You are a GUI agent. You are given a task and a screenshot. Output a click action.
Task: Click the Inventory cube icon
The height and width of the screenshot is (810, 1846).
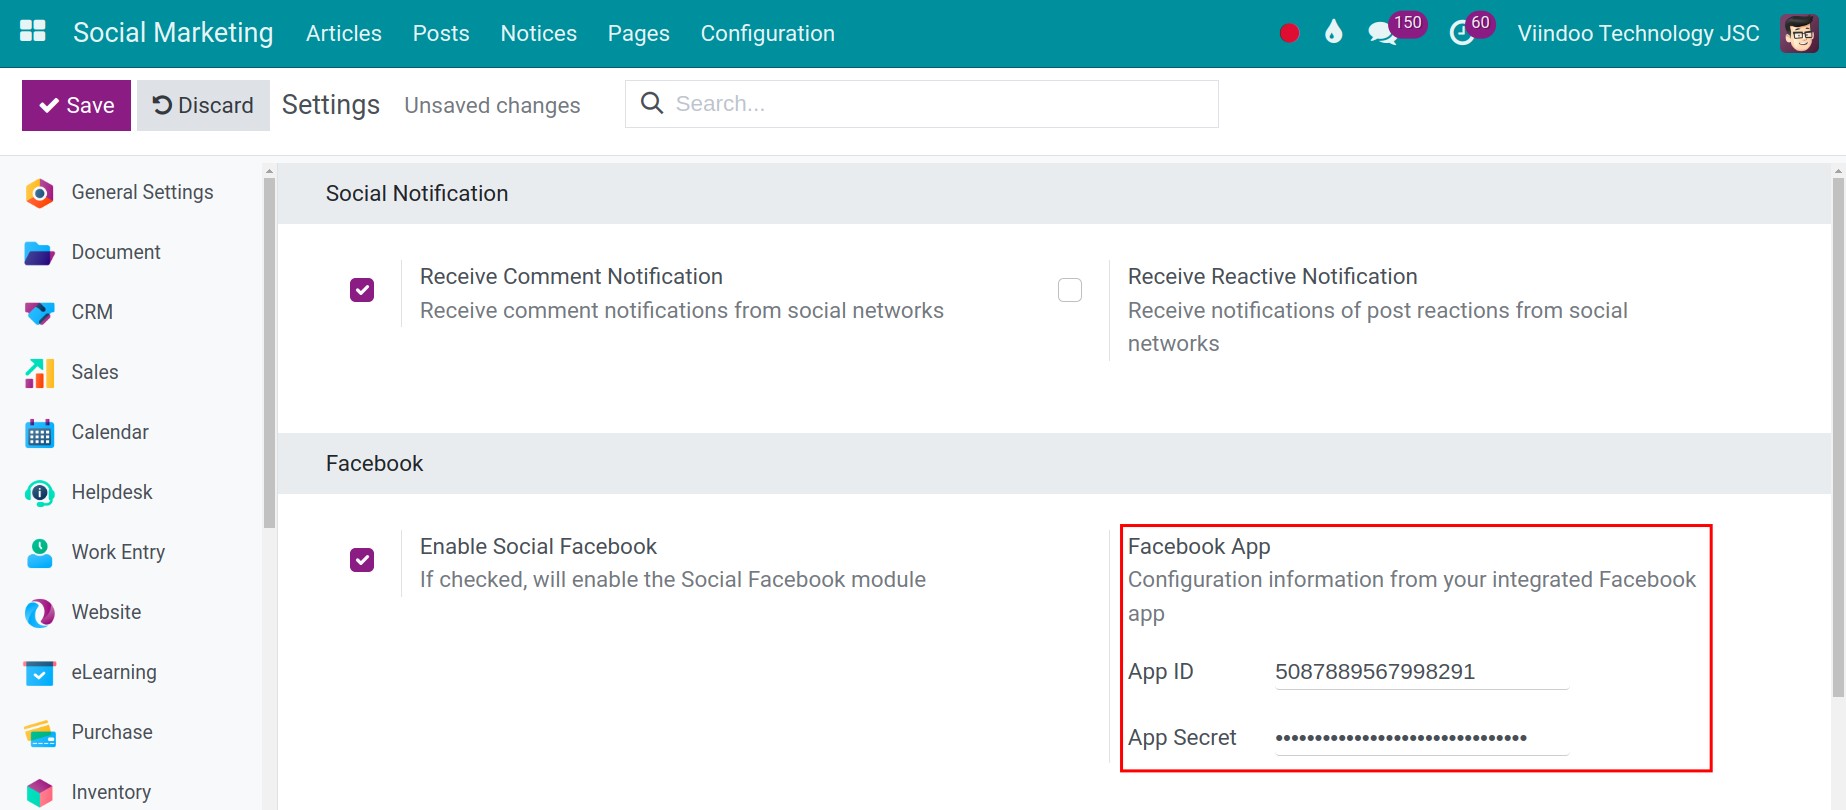39,793
